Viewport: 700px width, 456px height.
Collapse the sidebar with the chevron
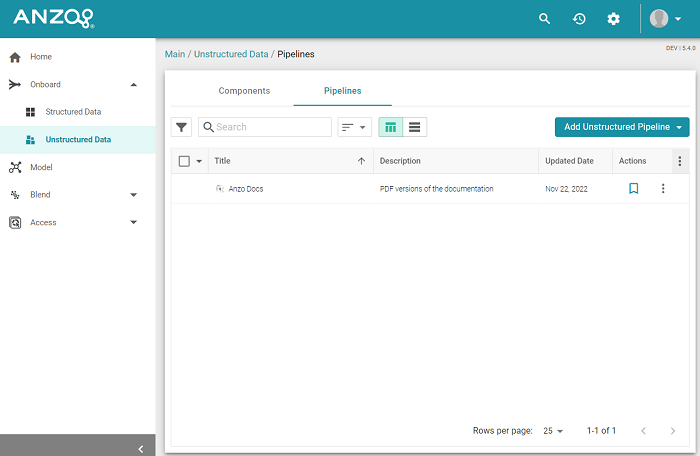tap(141, 449)
